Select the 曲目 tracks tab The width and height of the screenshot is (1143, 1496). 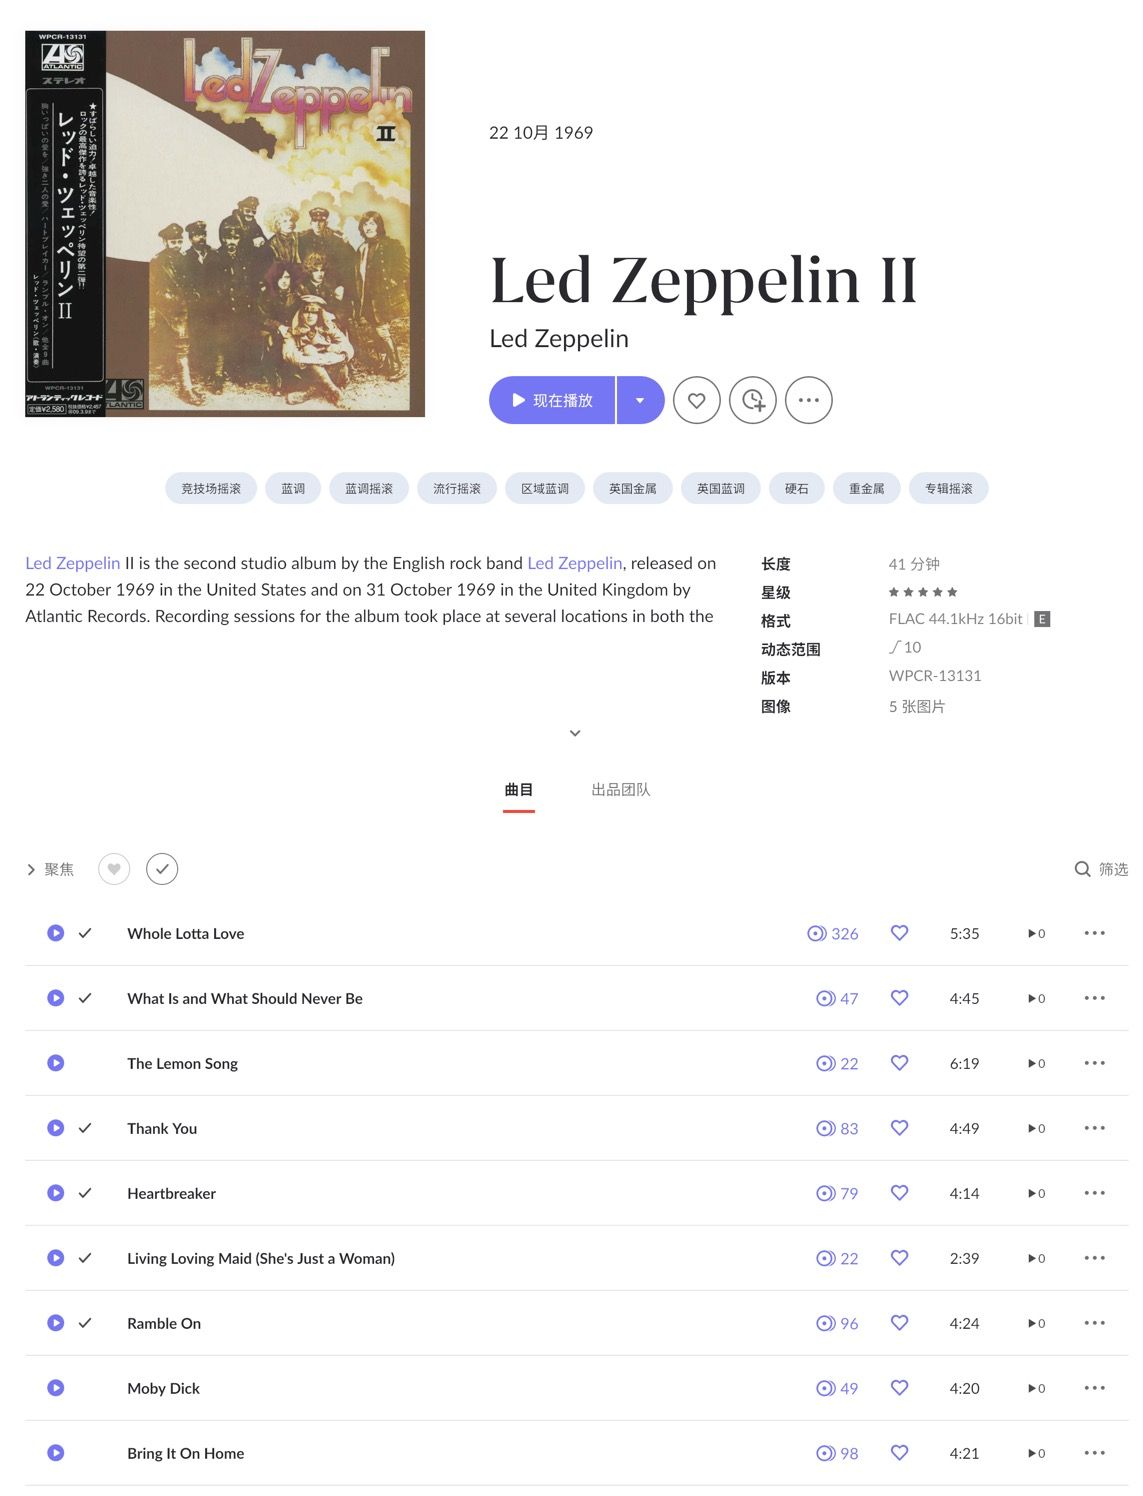pos(519,790)
